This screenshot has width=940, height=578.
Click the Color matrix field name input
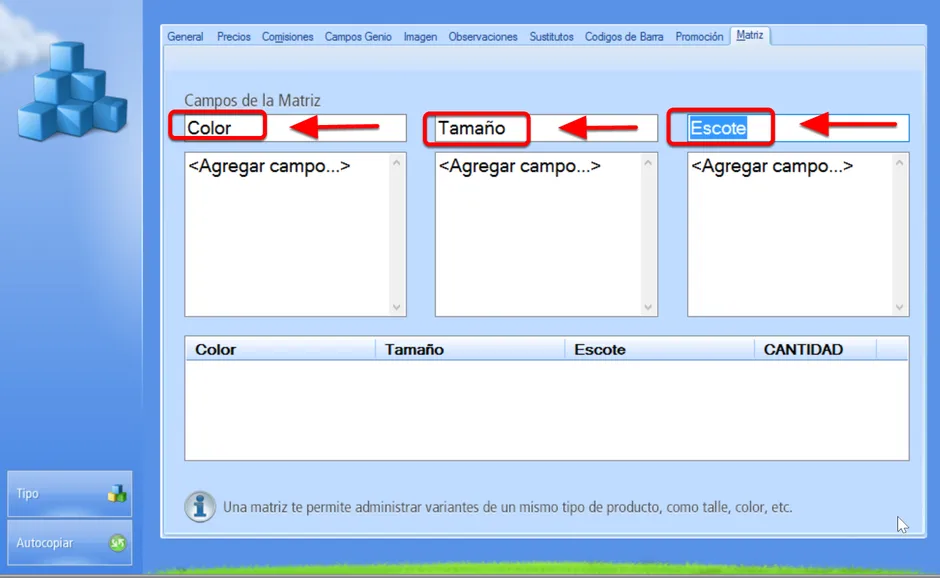coord(295,128)
